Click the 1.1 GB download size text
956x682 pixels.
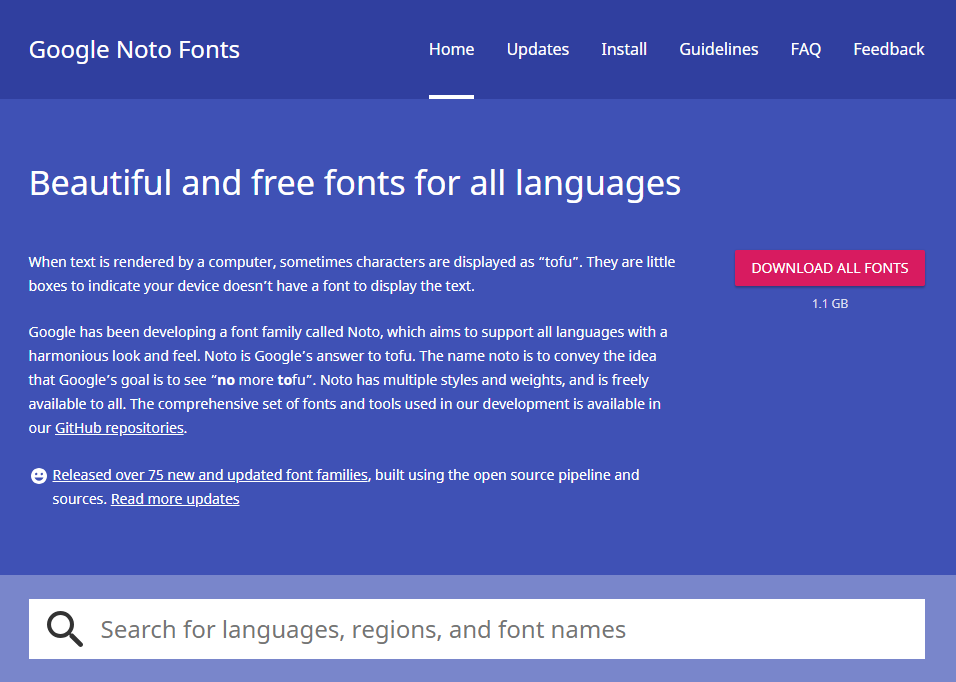tap(830, 304)
